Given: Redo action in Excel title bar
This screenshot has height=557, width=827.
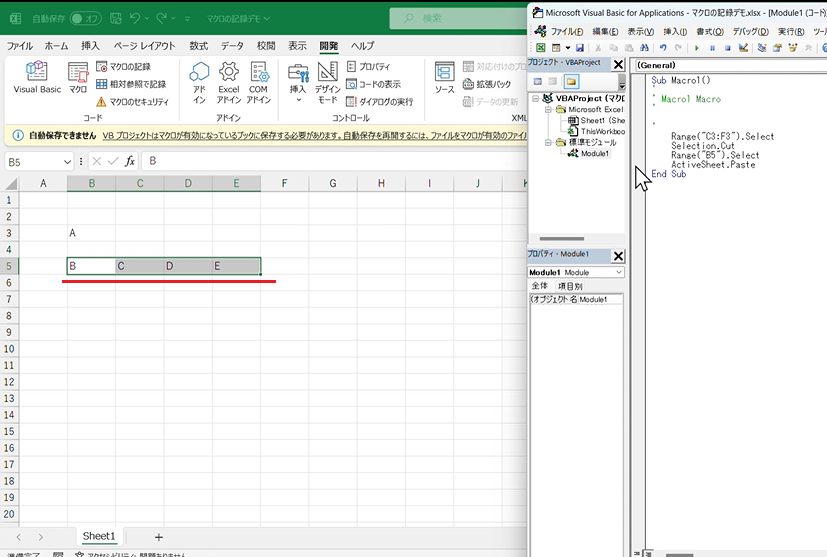Looking at the screenshot, I should pyautogui.click(x=162, y=18).
